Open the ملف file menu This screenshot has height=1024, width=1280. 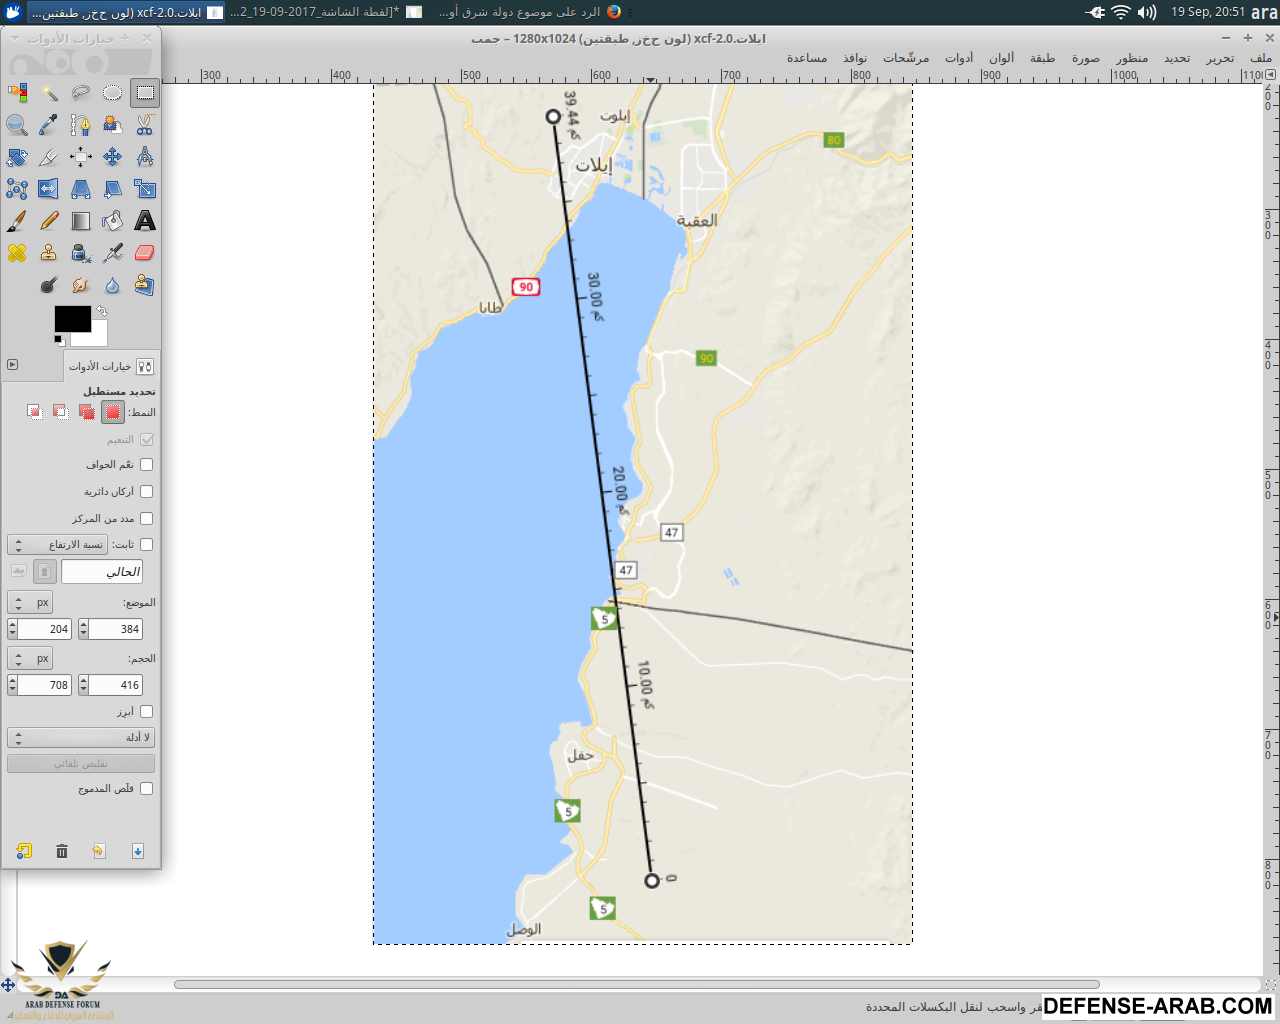[1260, 58]
